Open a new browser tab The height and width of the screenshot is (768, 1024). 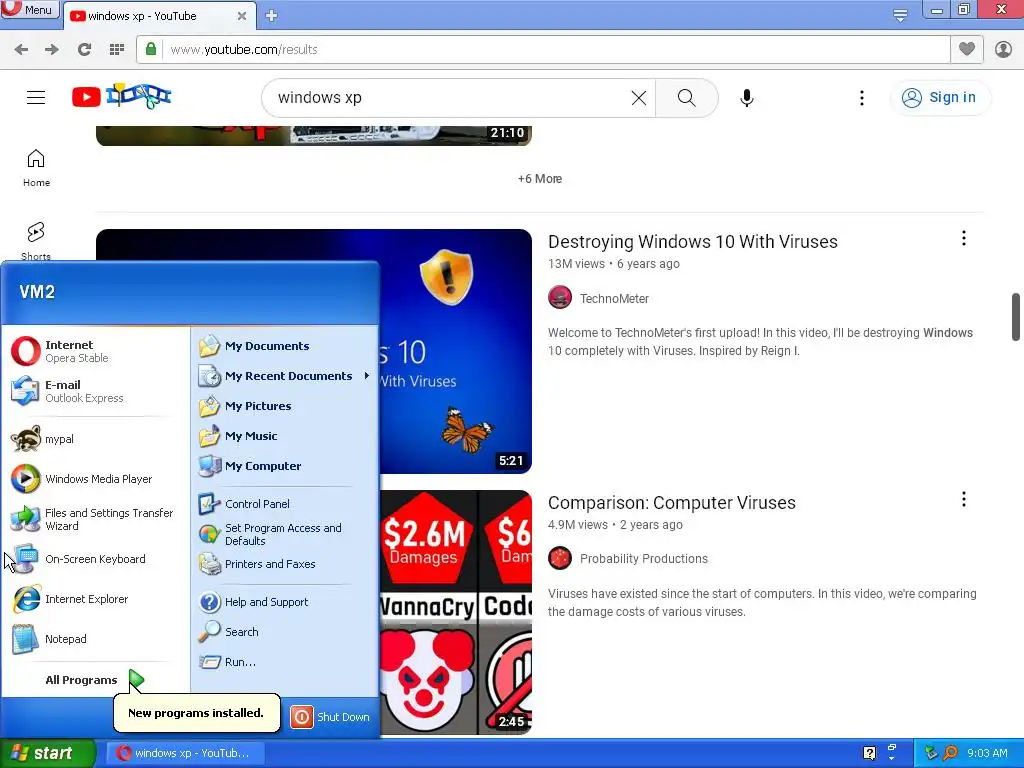pos(272,16)
